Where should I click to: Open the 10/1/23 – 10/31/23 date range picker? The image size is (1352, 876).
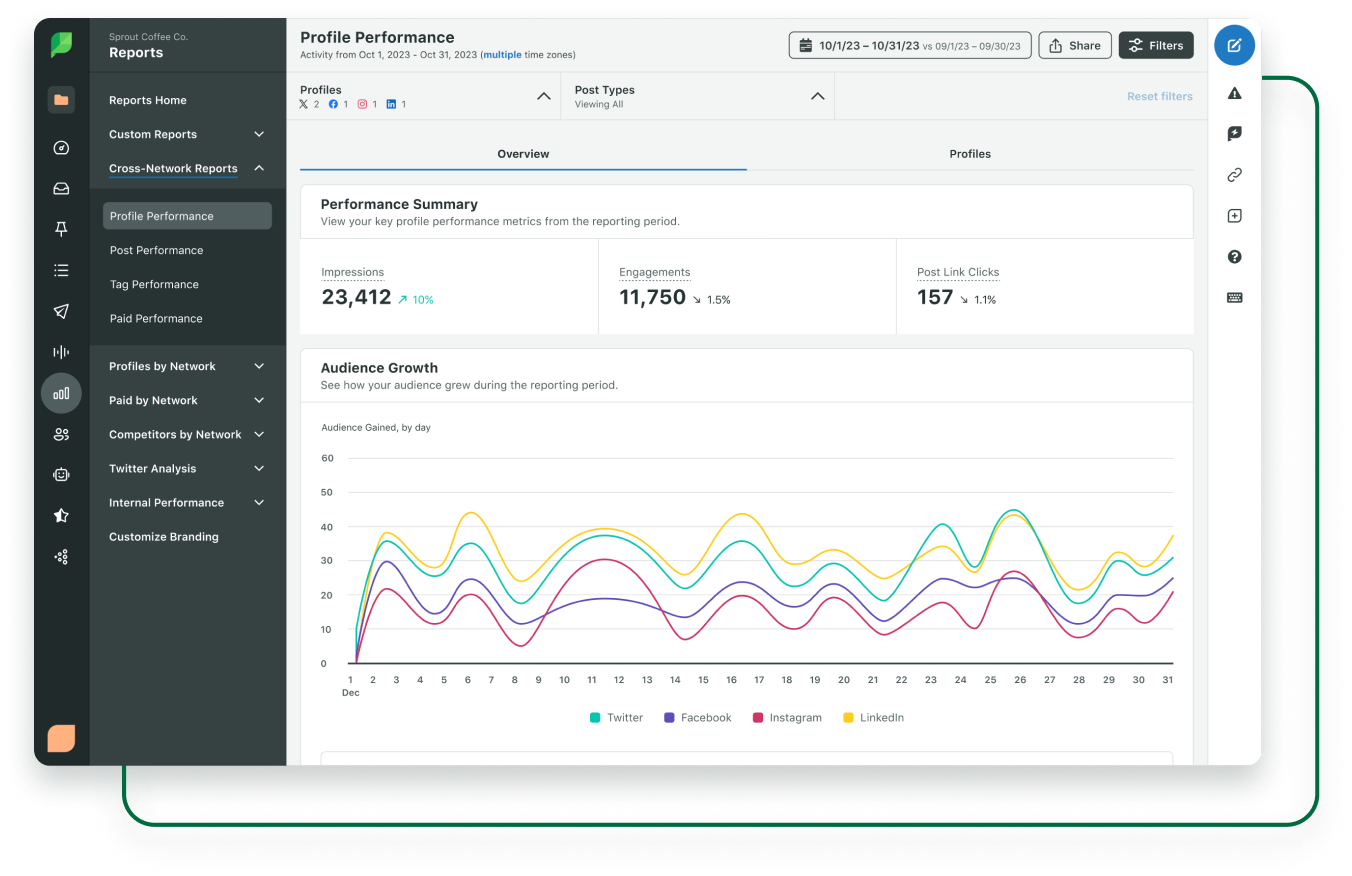tap(910, 45)
